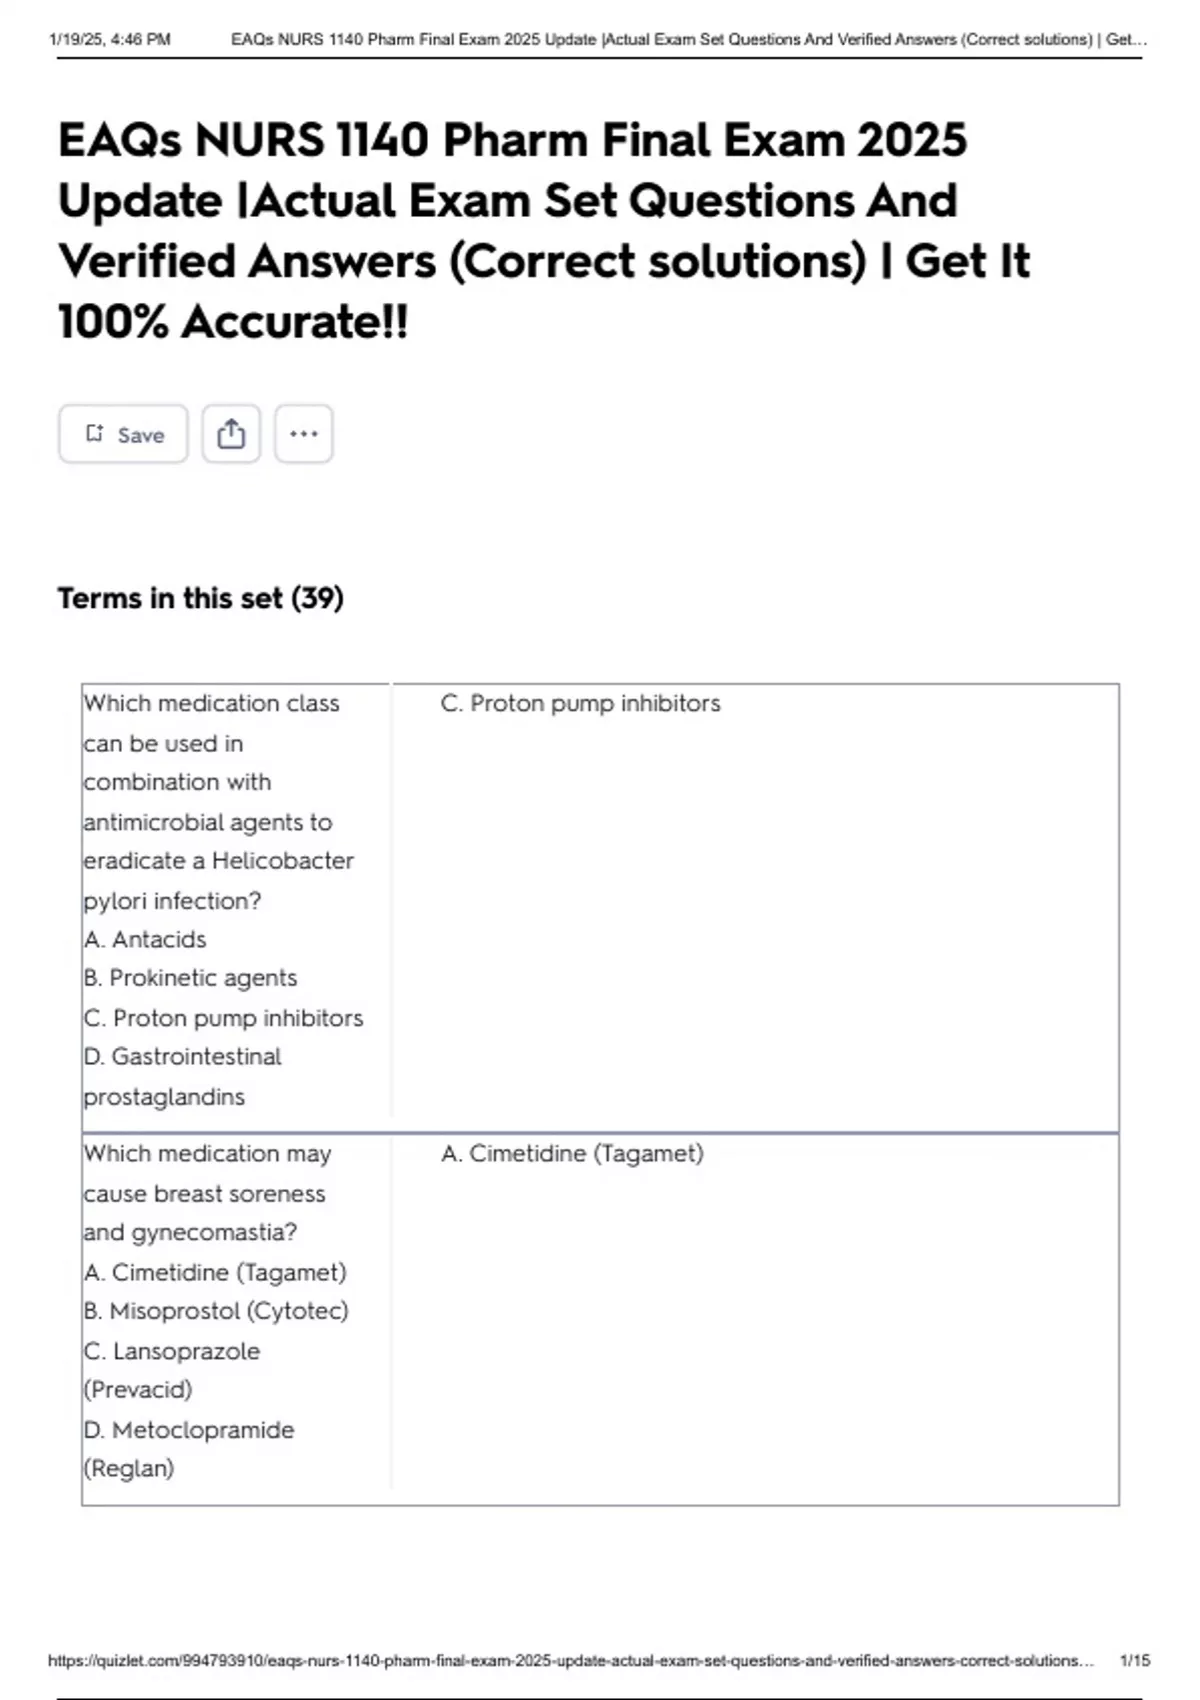Click the option "B. Prokinetic agents"

[x=190, y=978]
